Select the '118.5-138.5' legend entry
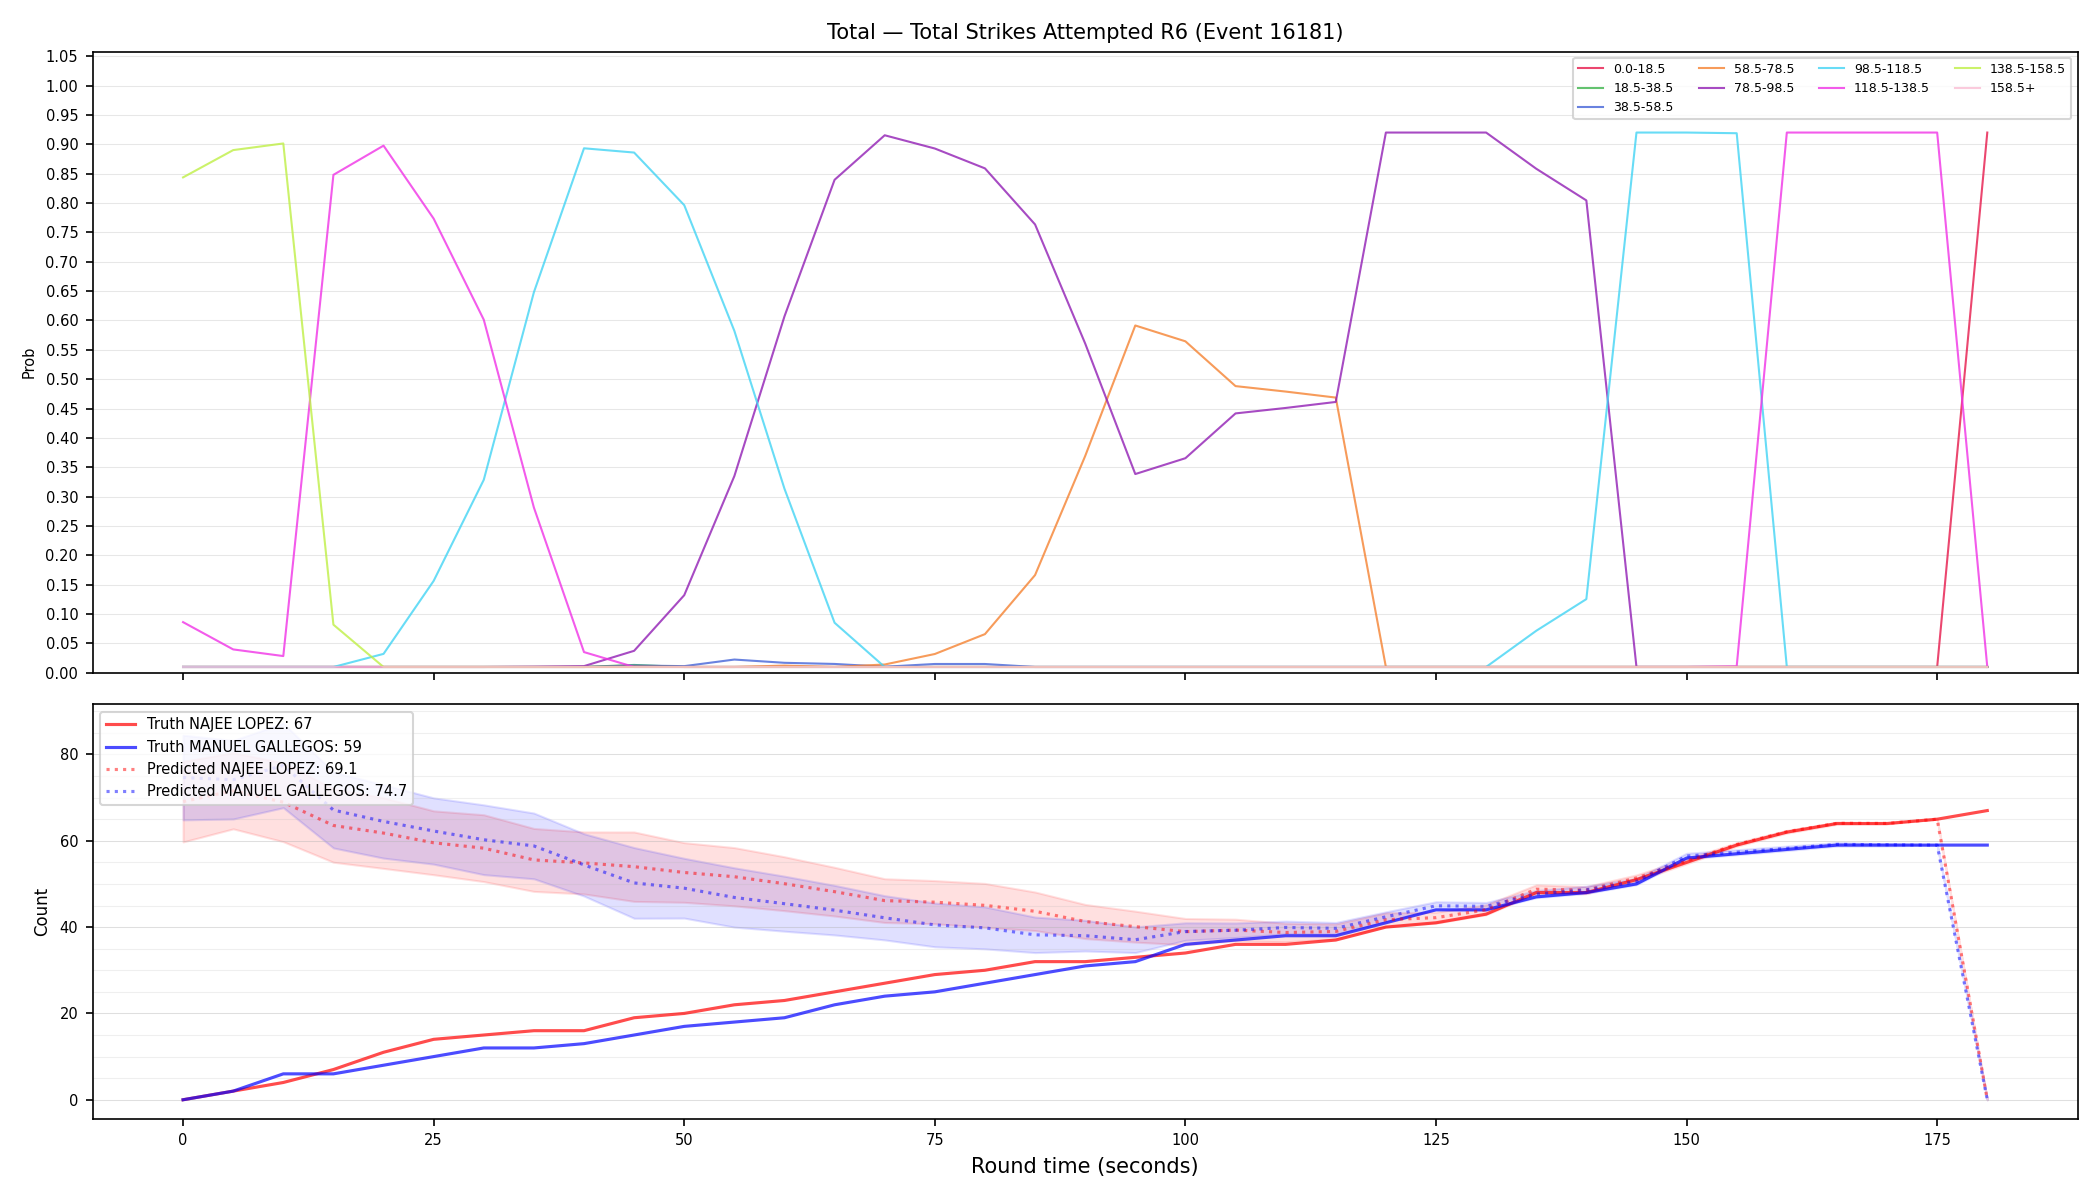Screen dimensions: 2100x1200 coord(1871,88)
